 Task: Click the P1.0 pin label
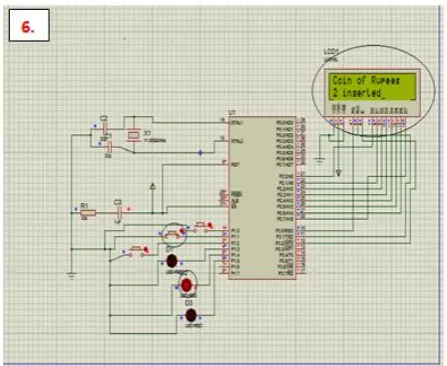(x=235, y=231)
